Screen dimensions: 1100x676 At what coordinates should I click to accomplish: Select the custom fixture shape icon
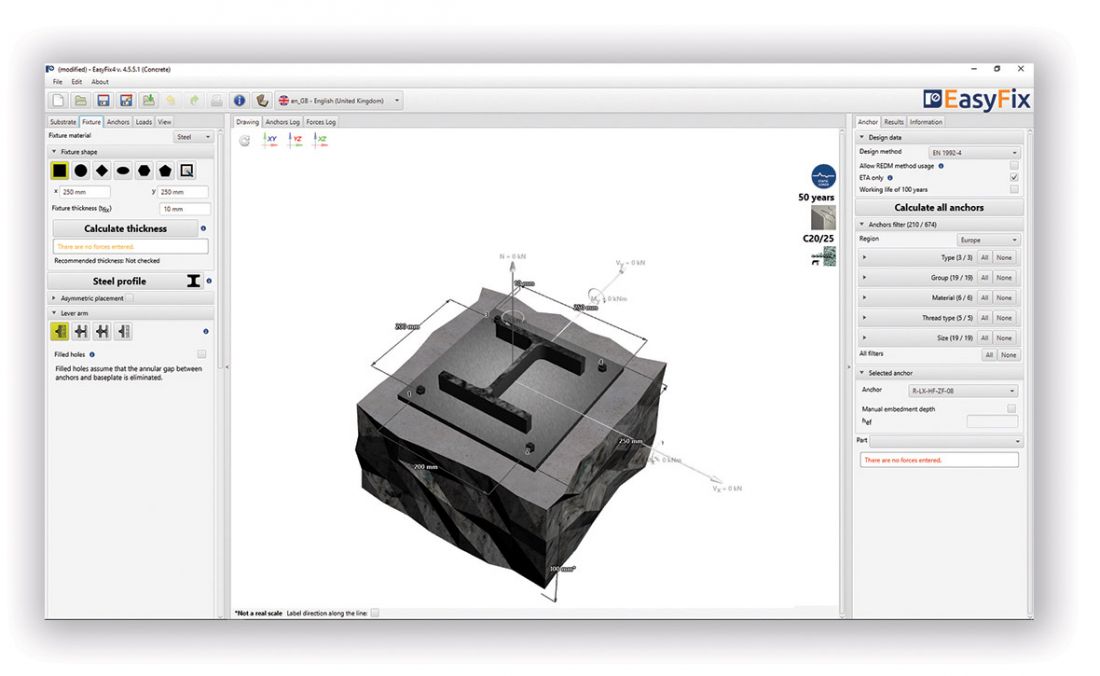[187, 170]
